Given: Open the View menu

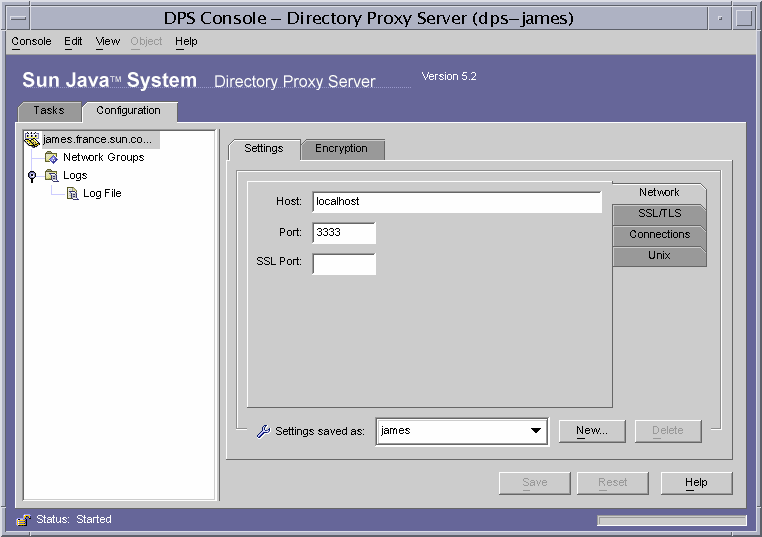Looking at the screenshot, I should pyautogui.click(x=107, y=41).
